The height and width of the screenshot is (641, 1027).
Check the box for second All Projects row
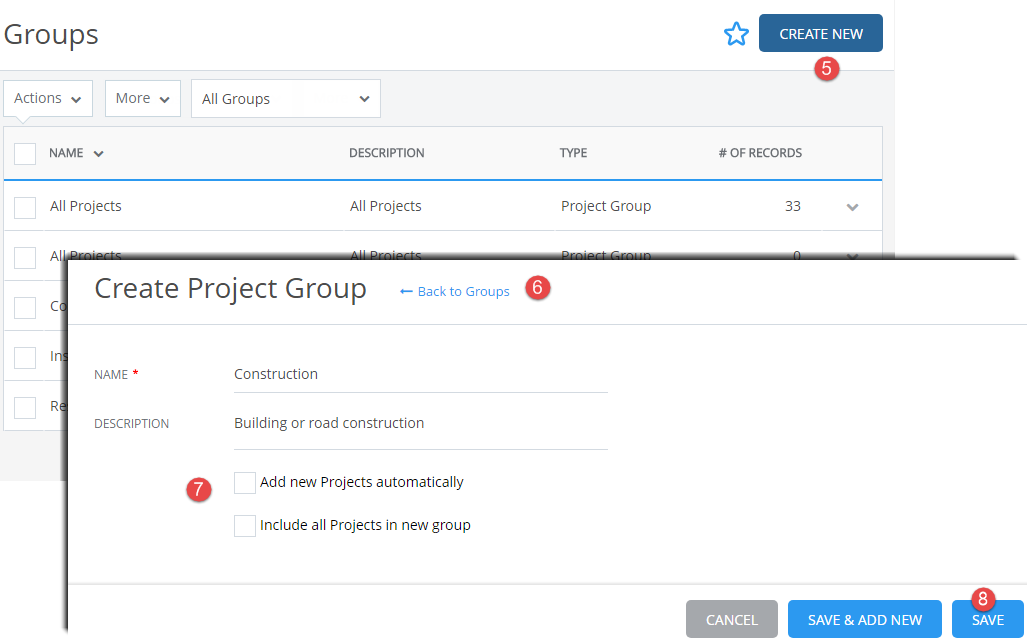pyautogui.click(x=25, y=257)
